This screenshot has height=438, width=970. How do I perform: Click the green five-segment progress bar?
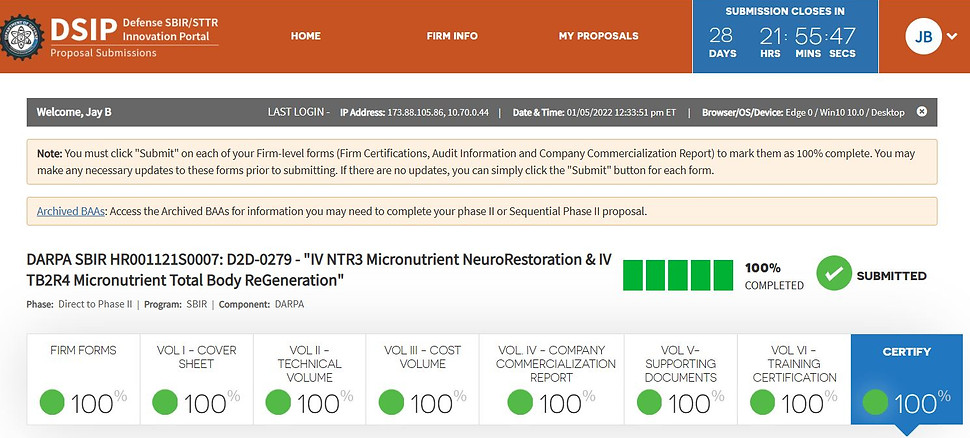click(678, 275)
